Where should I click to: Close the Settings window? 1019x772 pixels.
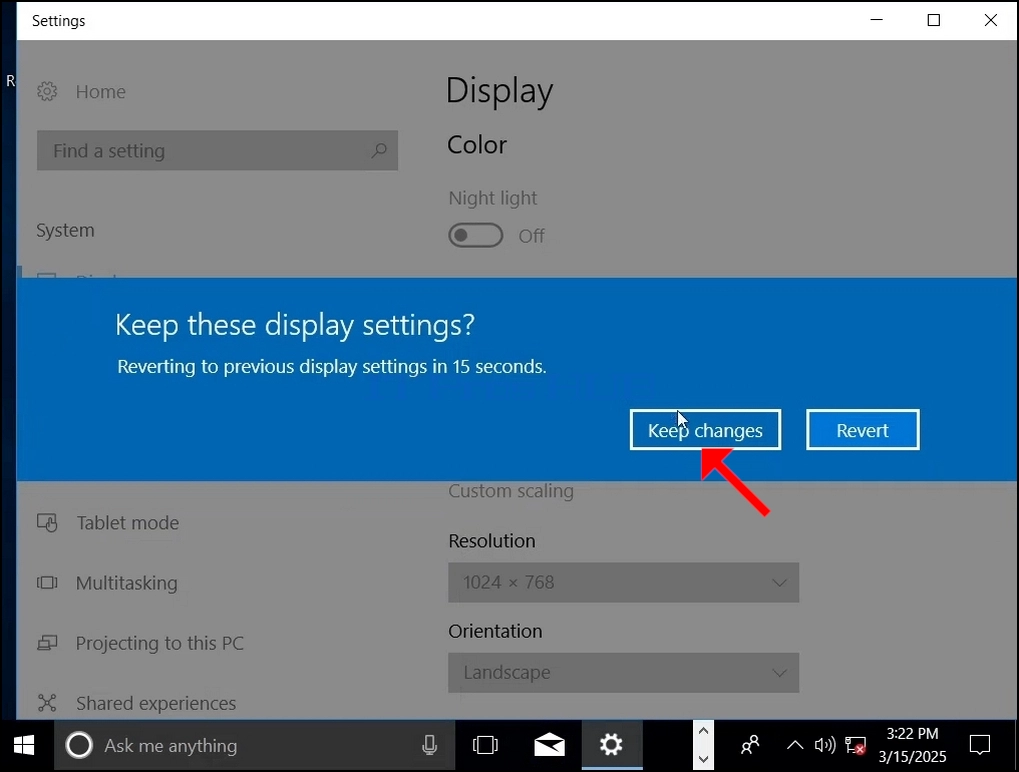pos(990,20)
